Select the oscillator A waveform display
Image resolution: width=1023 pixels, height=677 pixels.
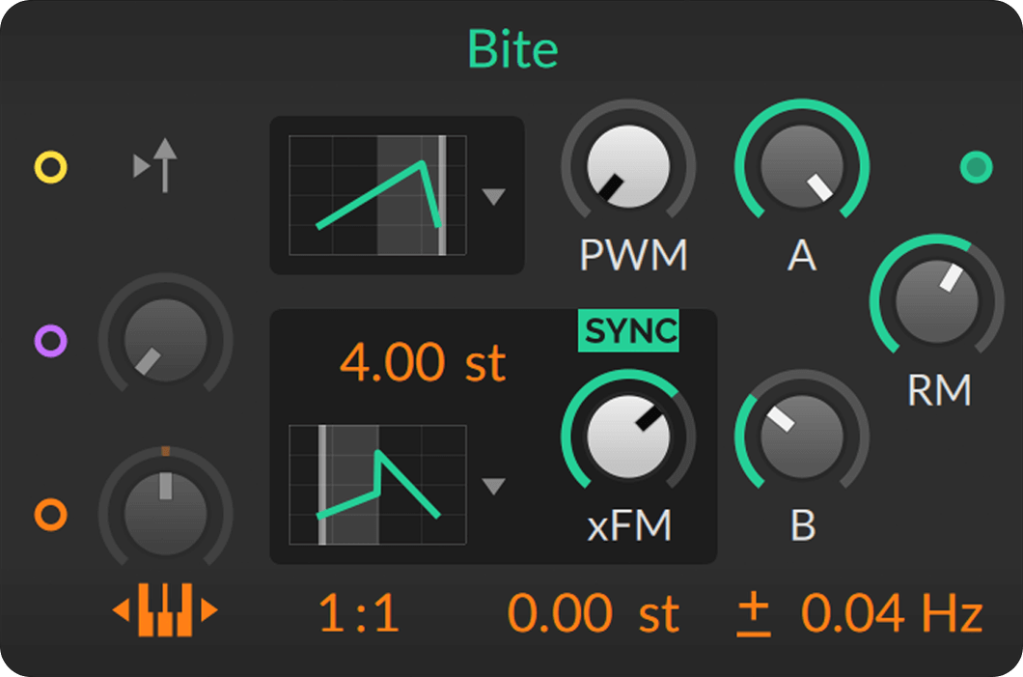coord(378,195)
